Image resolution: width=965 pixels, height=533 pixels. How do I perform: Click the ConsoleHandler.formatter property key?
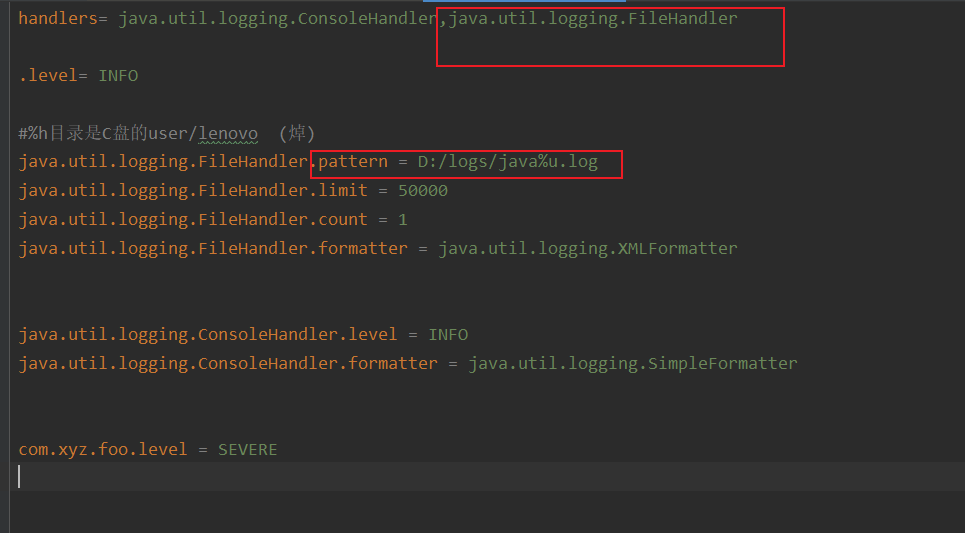[x=228, y=364]
